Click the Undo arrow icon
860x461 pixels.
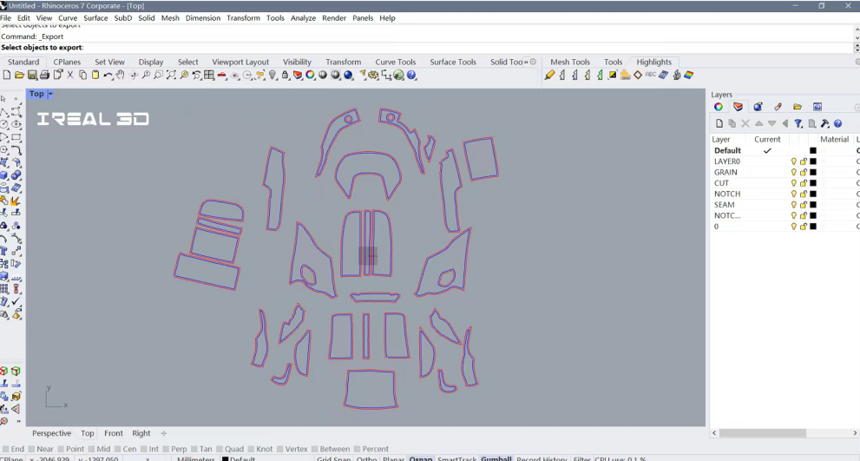[108, 75]
